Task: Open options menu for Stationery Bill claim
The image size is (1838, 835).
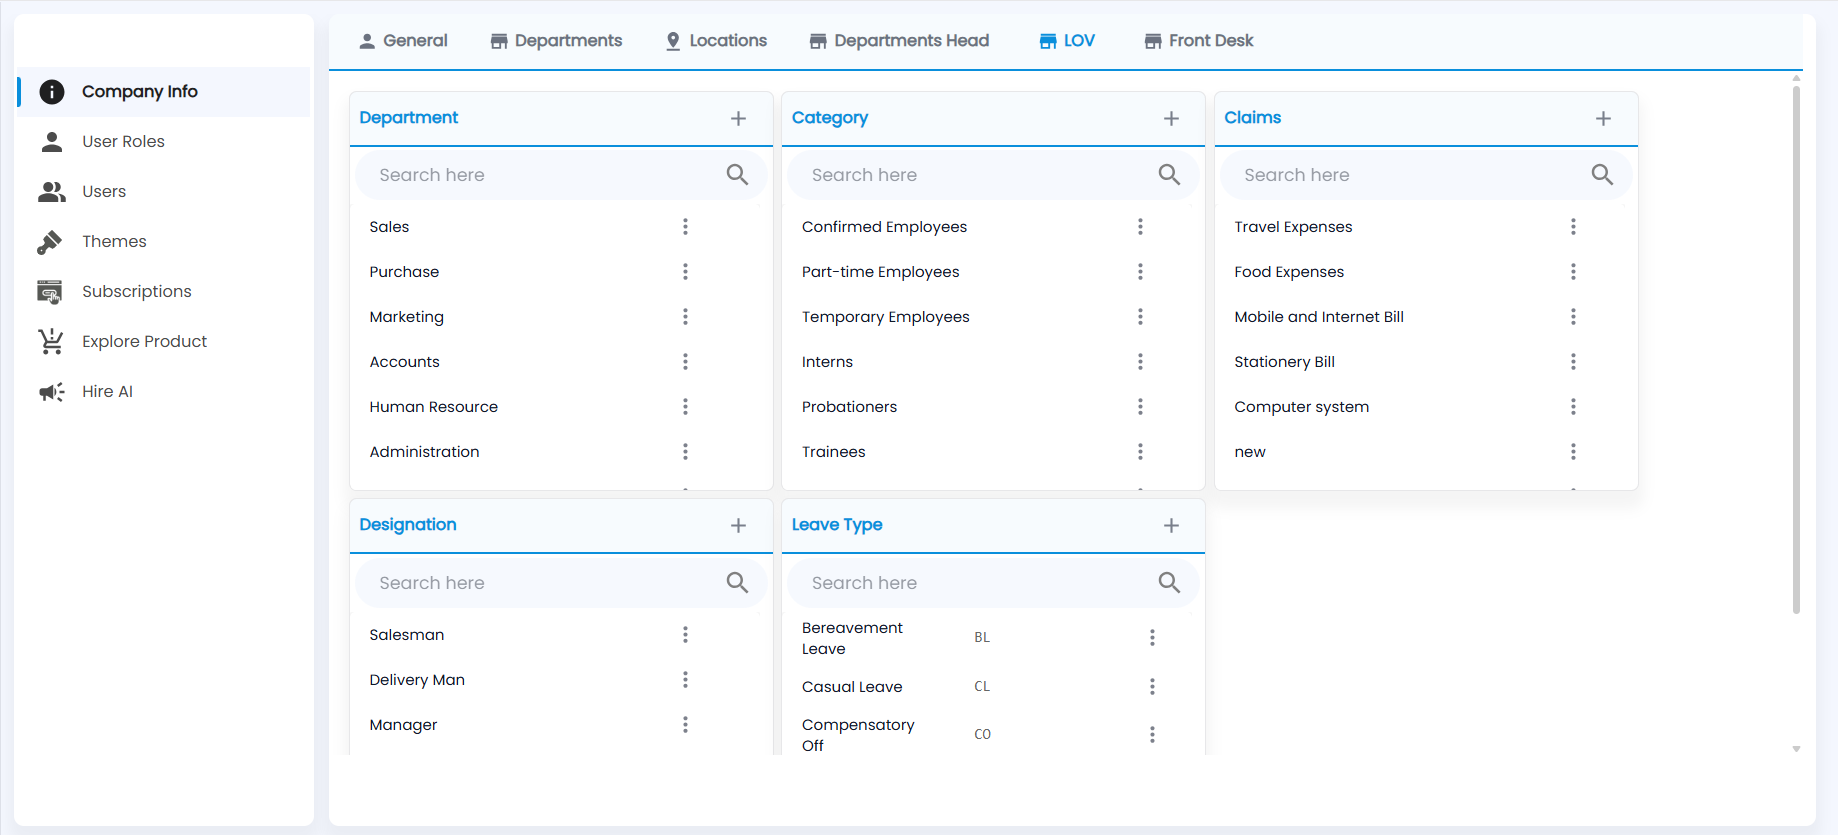Action: 1573,362
